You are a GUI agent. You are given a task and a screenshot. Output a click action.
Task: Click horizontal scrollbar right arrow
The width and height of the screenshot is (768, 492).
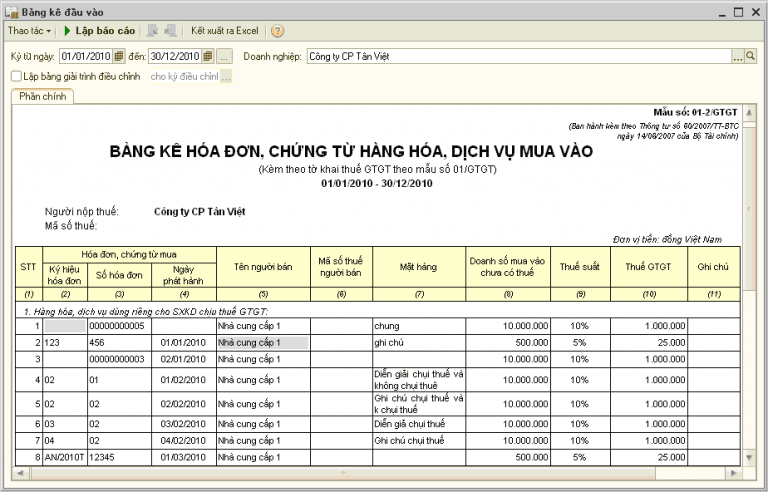(733, 473)
